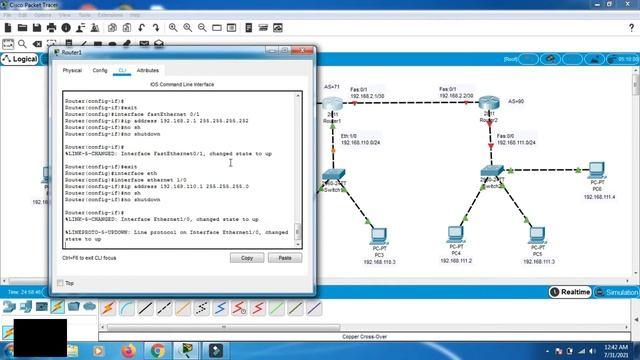This screenshot has height=360, width=640.
Task: Click inside the IOS CLI terminal area
Action: point(179,170)
